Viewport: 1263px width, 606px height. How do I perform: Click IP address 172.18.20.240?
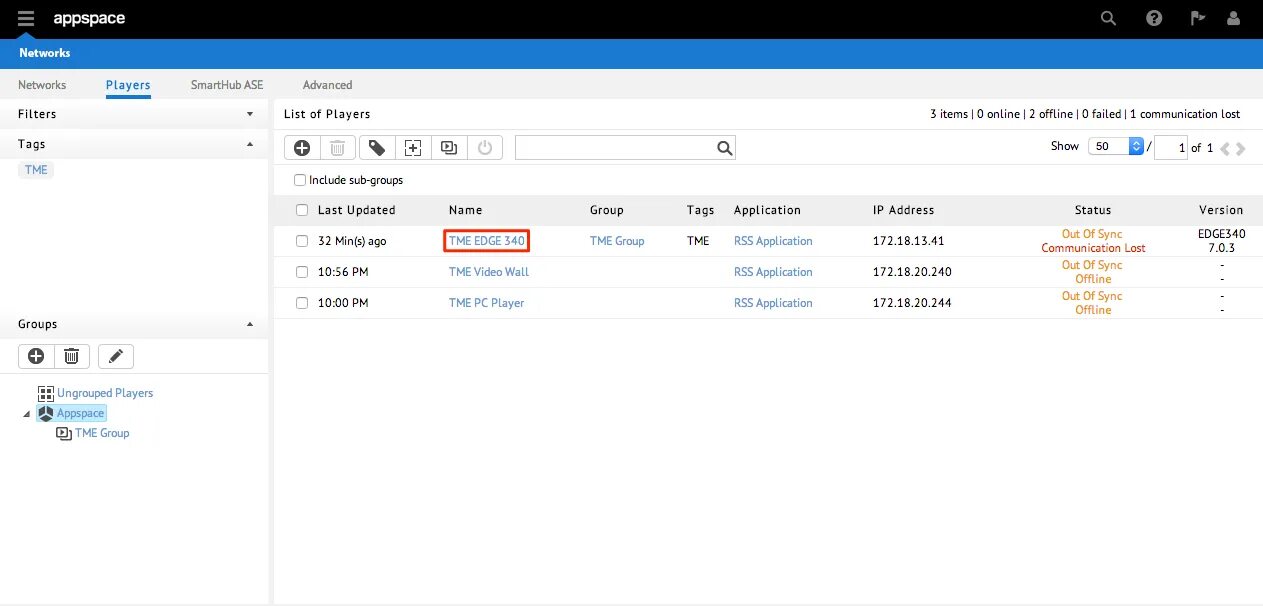[x=912, y=272]
